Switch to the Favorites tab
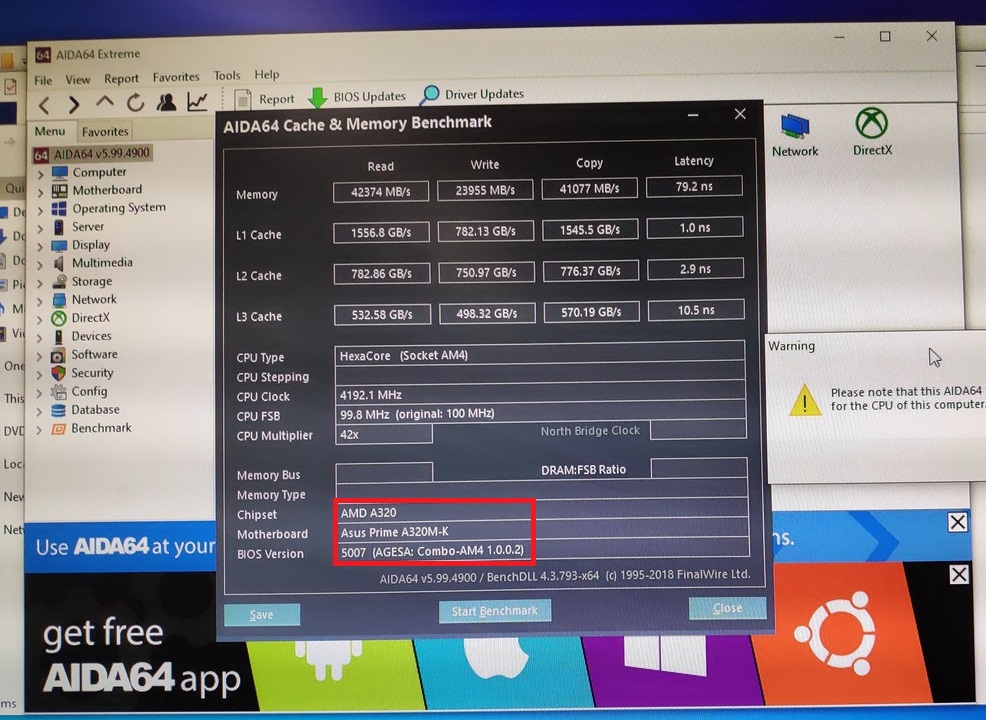Image resolution: width=986 pixels, height=720 pixels. [x=104, y=130]
